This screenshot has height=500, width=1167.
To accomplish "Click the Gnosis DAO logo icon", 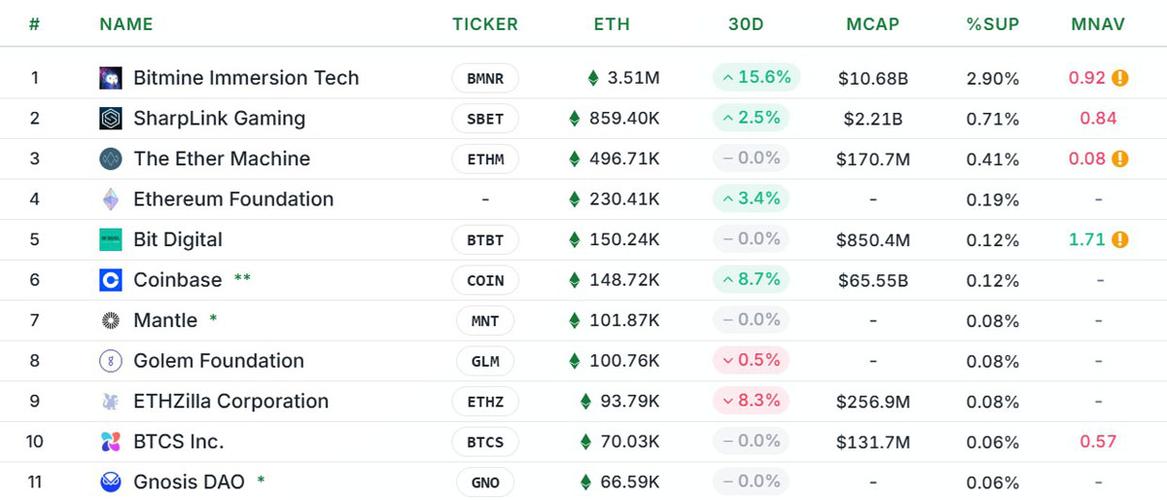I will tap(111, 482).
